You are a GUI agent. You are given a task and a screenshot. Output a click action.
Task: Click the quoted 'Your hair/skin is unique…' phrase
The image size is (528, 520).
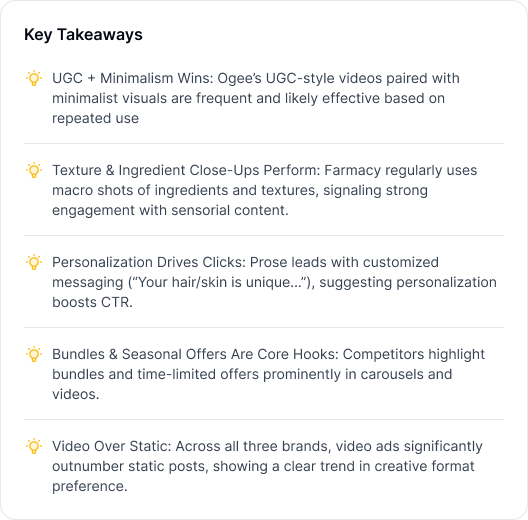tap(219, 282)
